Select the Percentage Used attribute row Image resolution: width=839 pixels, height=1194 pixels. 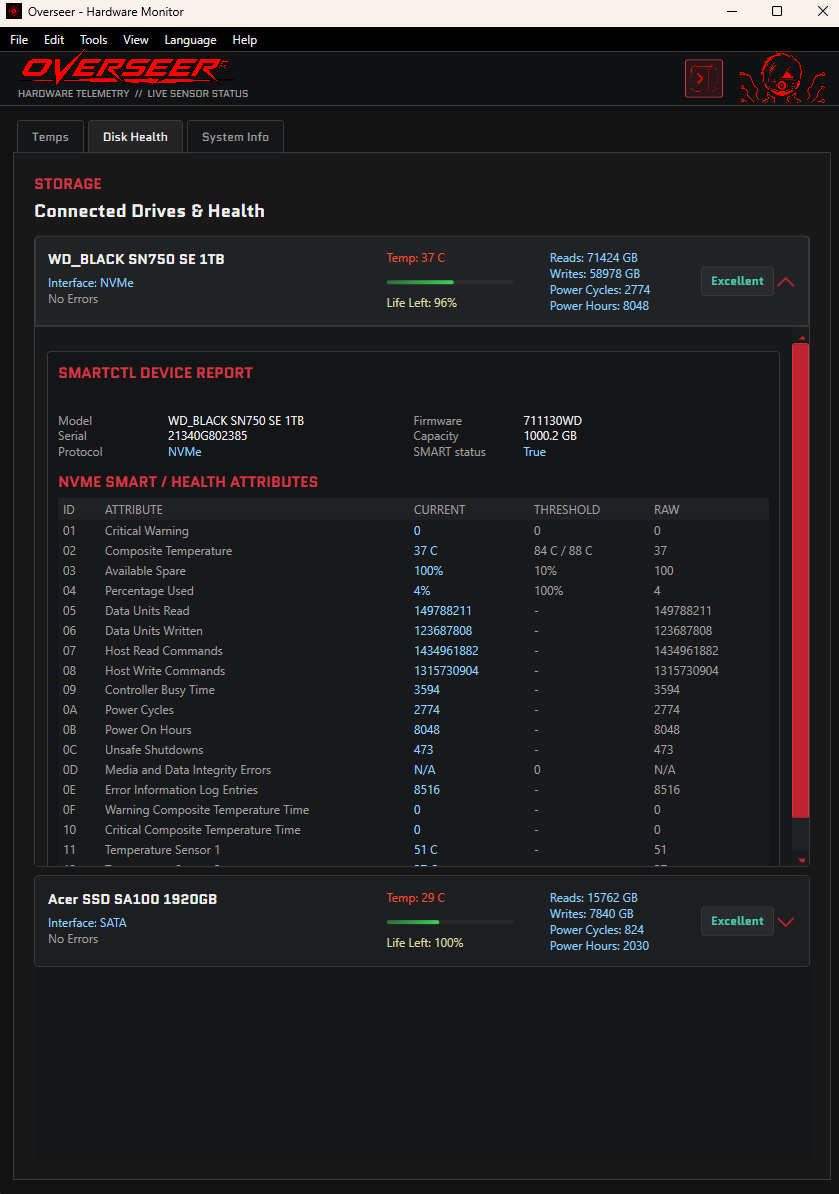point(413,590)
